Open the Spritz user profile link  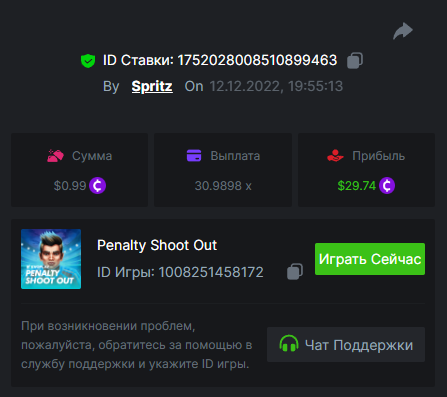tap(152, 86)
